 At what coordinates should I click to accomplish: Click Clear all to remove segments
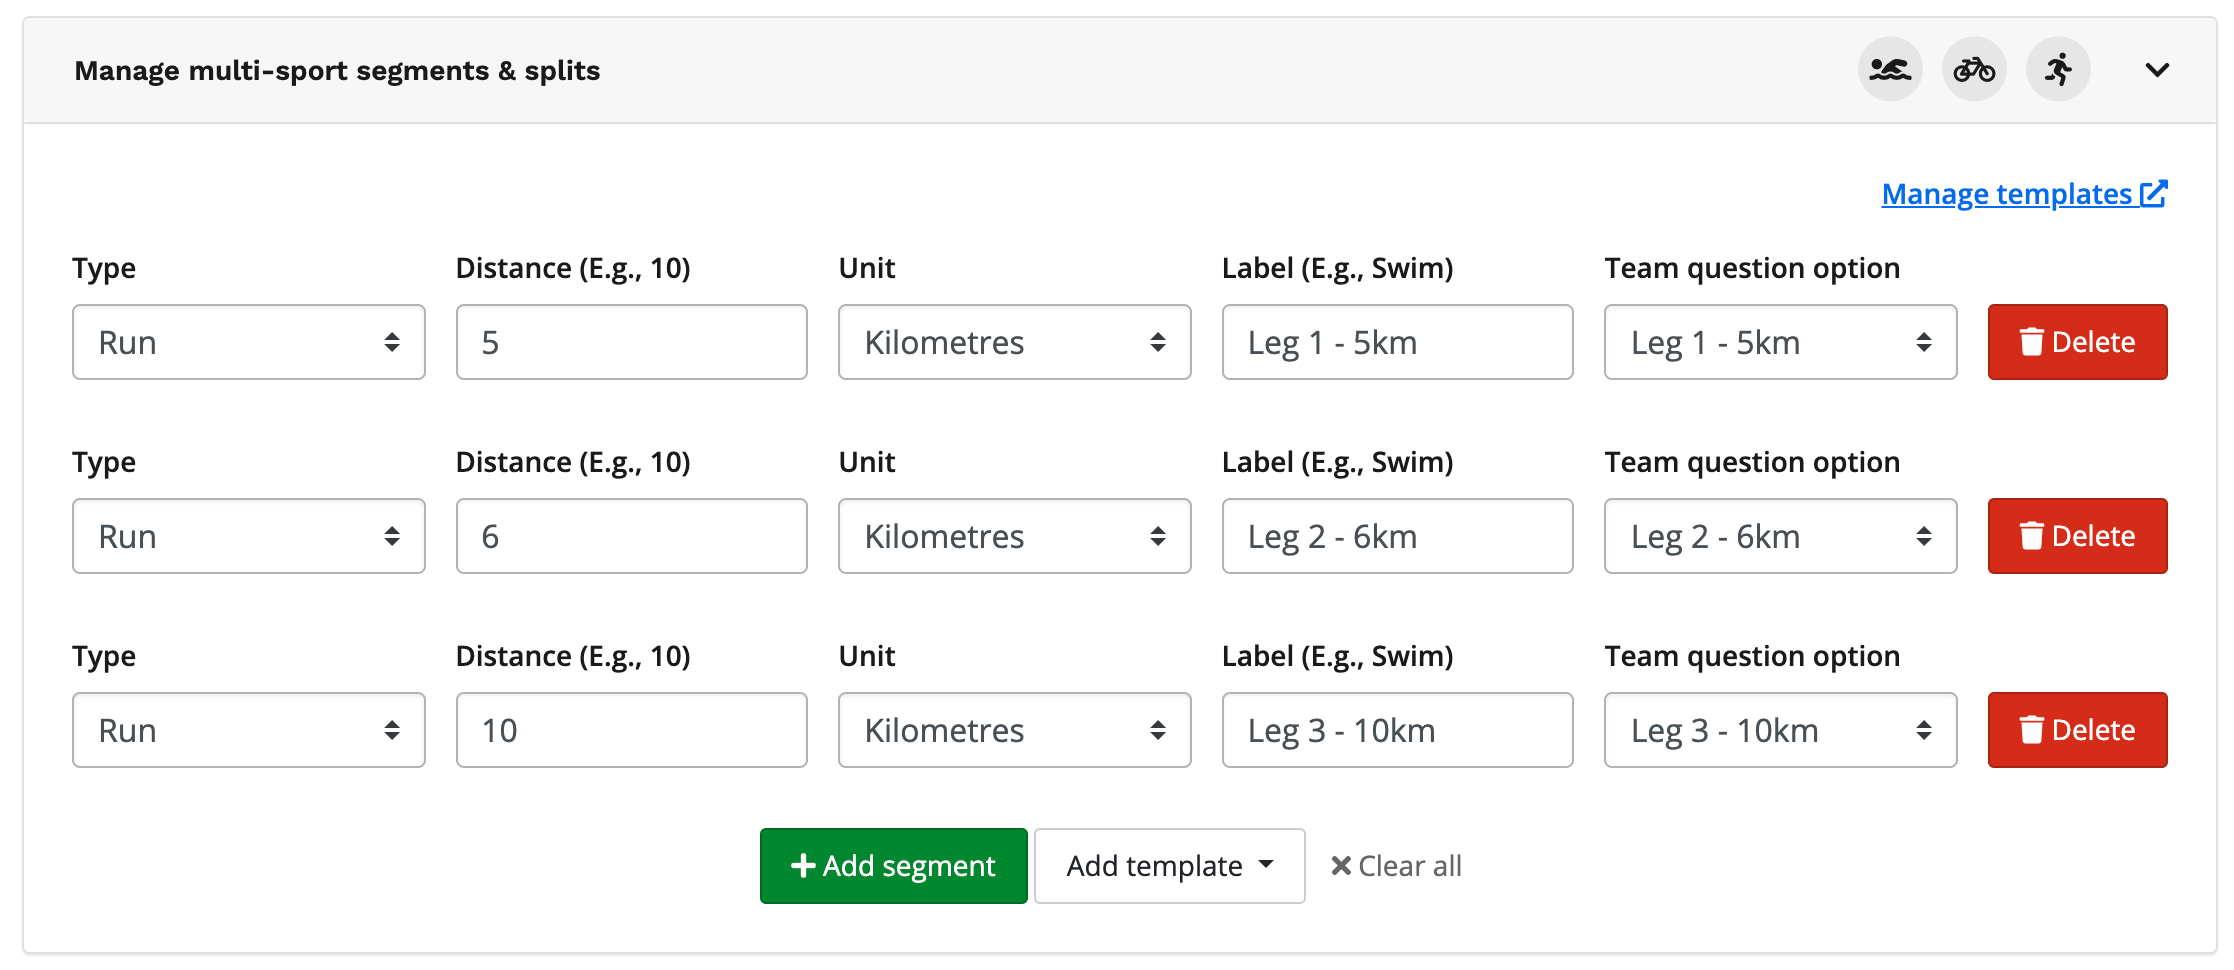pyautogui.click(x=1396, y=866)
